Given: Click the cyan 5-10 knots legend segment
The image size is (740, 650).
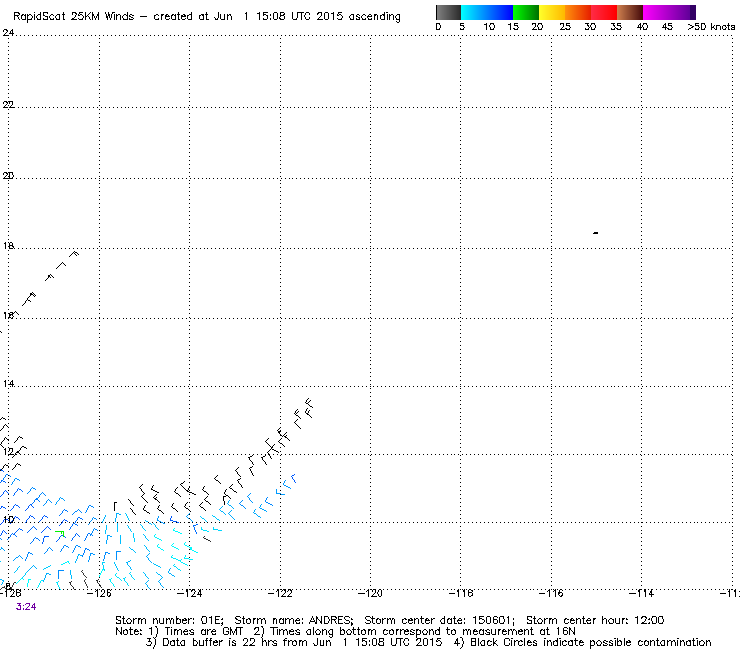Looking at the screenshot, I should (x=474, y=12).
